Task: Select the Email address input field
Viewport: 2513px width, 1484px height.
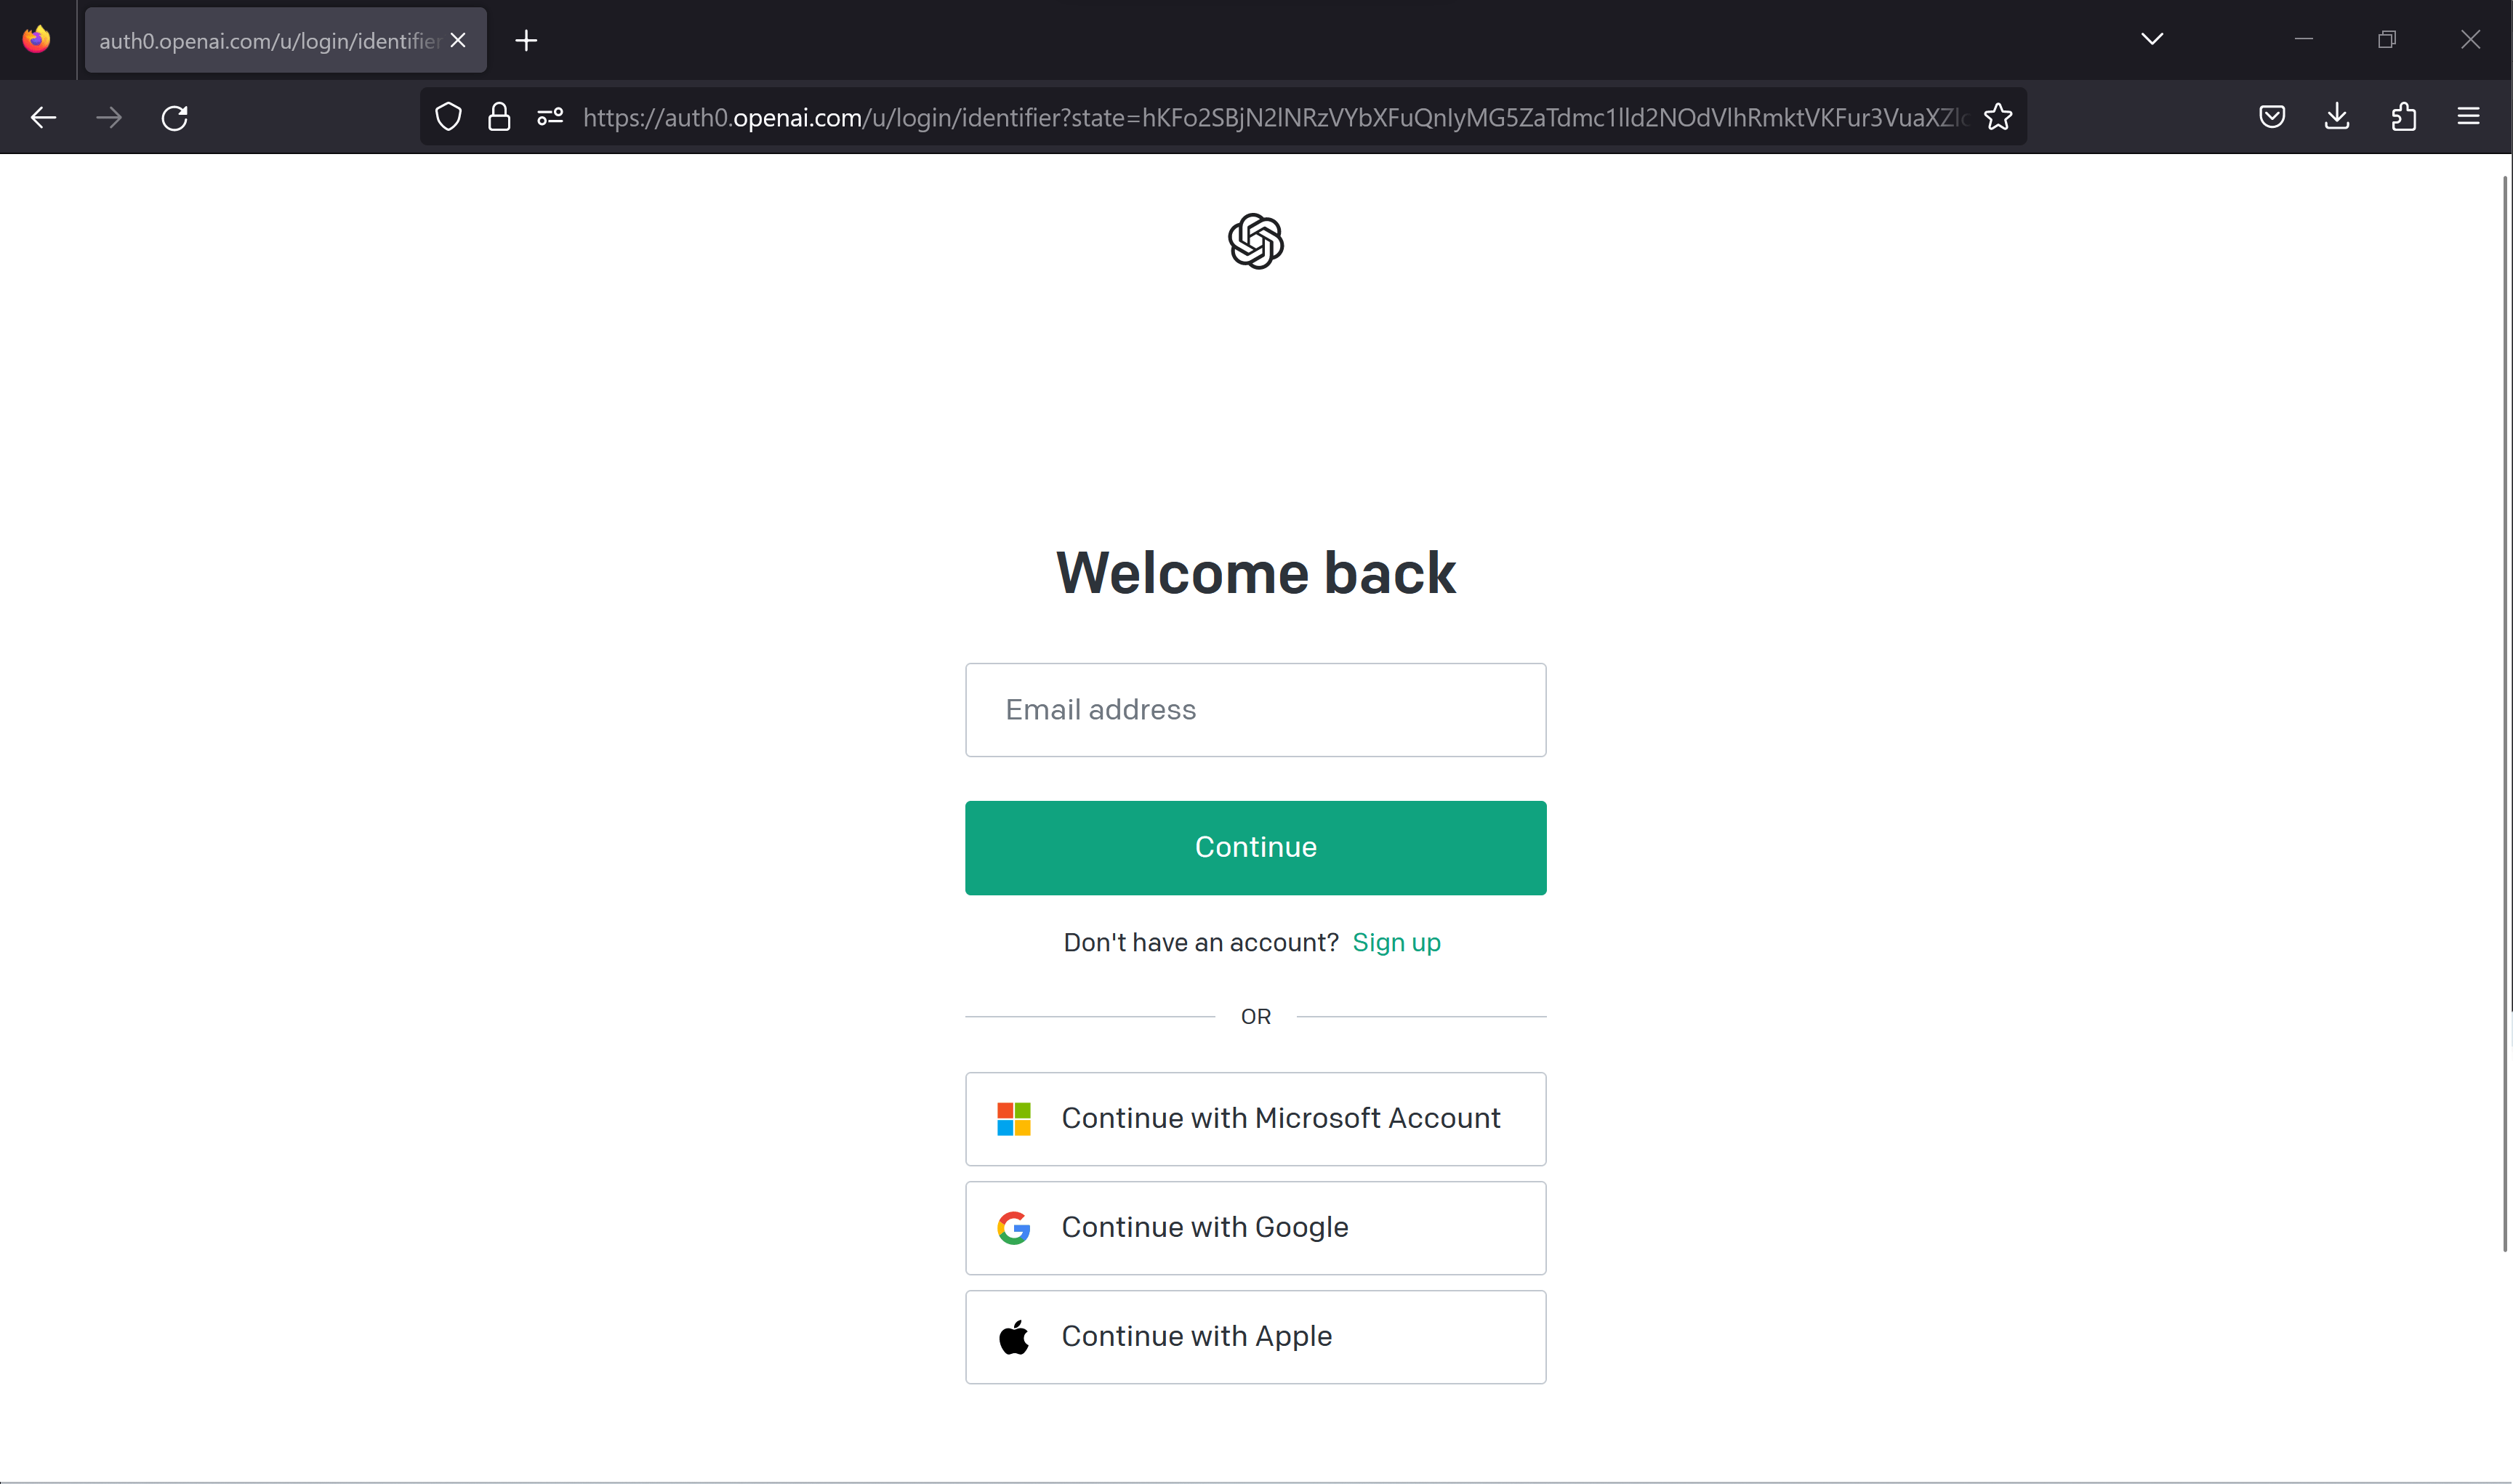Action: click(1255, 709)
